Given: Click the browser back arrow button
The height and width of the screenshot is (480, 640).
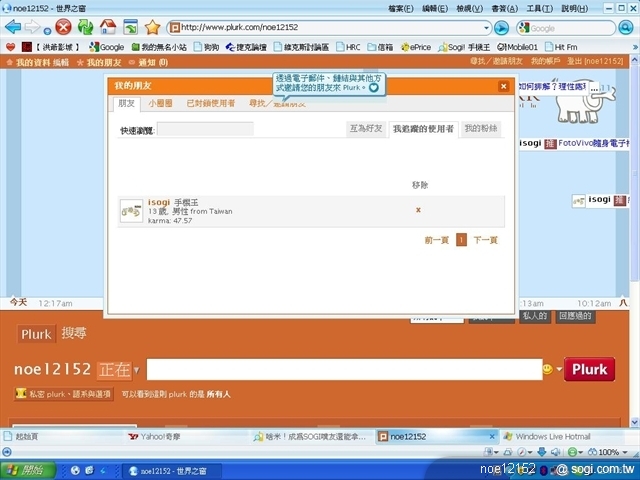Looking at the screenshot, I should (x=16, y=27).
